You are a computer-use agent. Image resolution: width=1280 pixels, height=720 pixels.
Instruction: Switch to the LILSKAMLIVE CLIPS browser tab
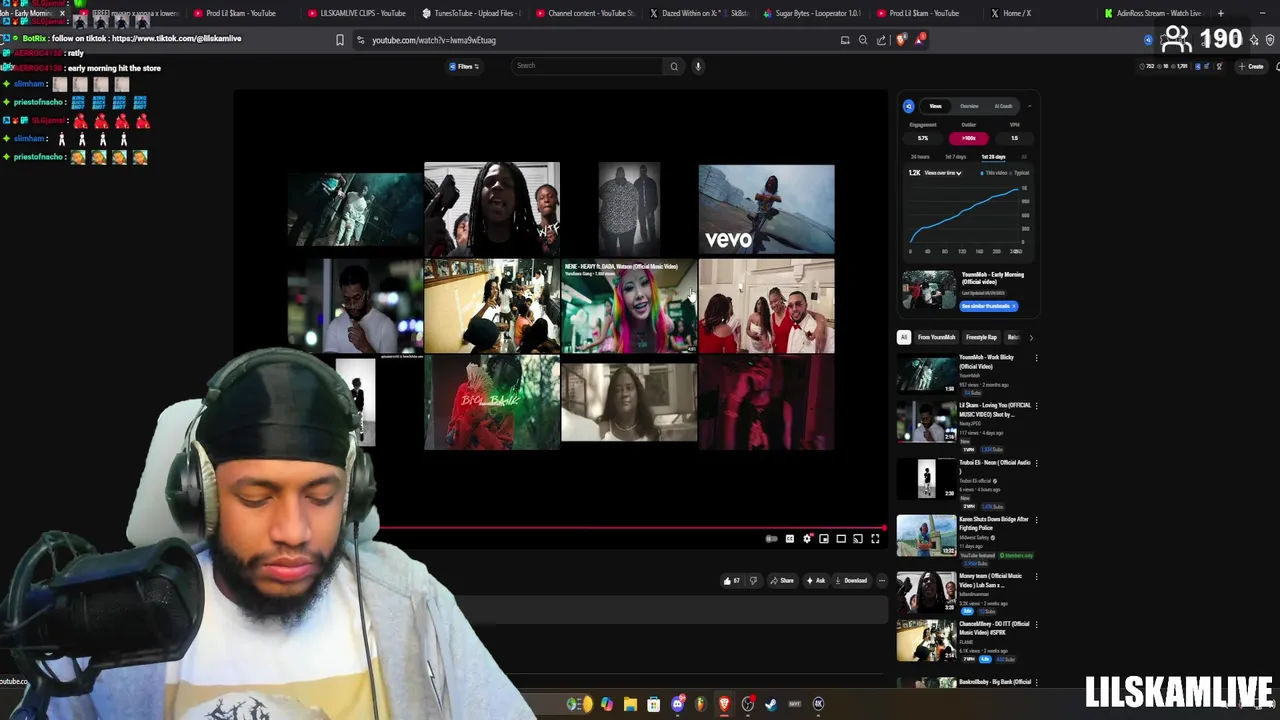click(357, 13)
